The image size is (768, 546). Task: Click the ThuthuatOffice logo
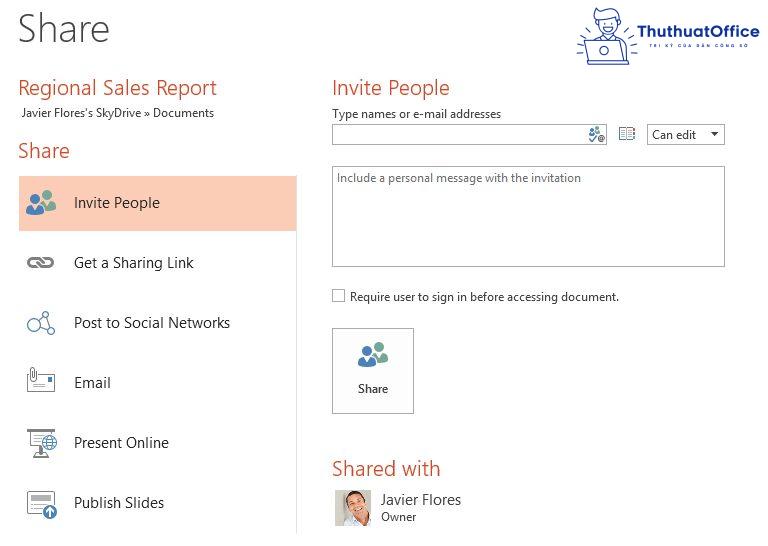coord(667,36)
